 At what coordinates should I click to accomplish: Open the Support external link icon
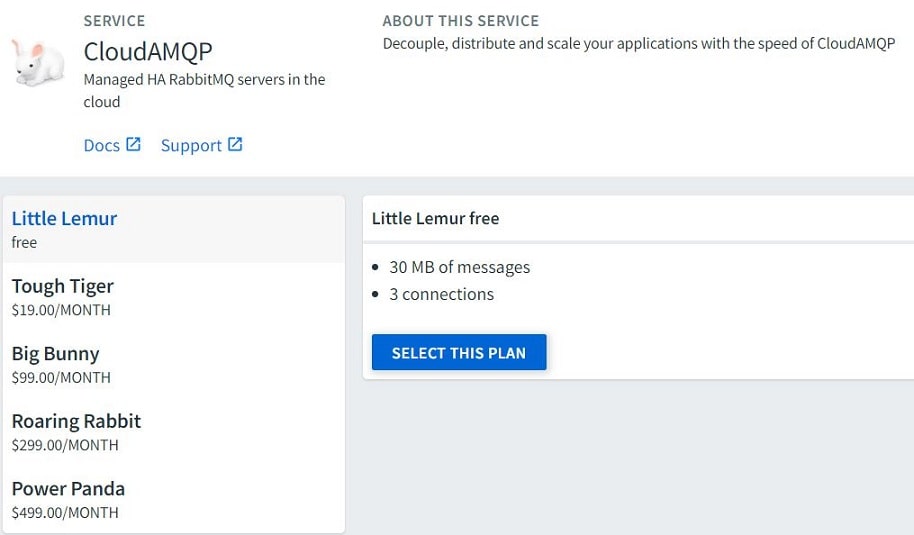point(235,144)
